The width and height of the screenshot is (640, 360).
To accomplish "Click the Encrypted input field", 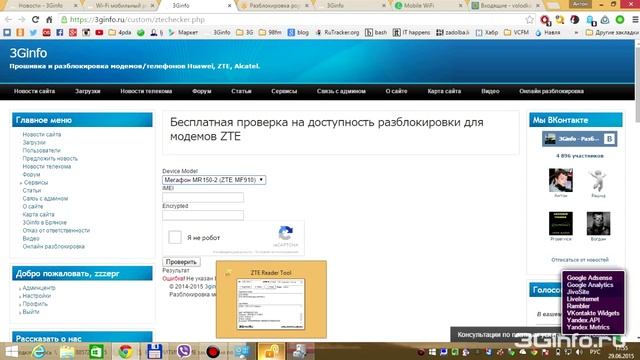I will (203, 215).
